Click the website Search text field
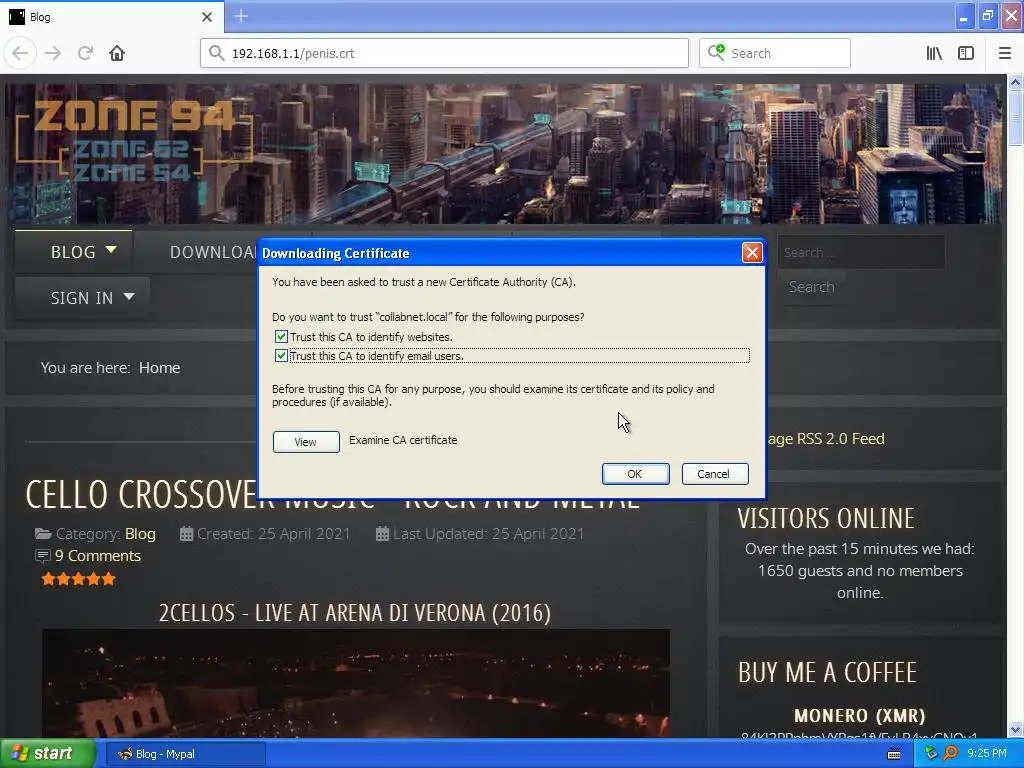1024x768 pixels. pyautogui.click(x=861, y=252)
